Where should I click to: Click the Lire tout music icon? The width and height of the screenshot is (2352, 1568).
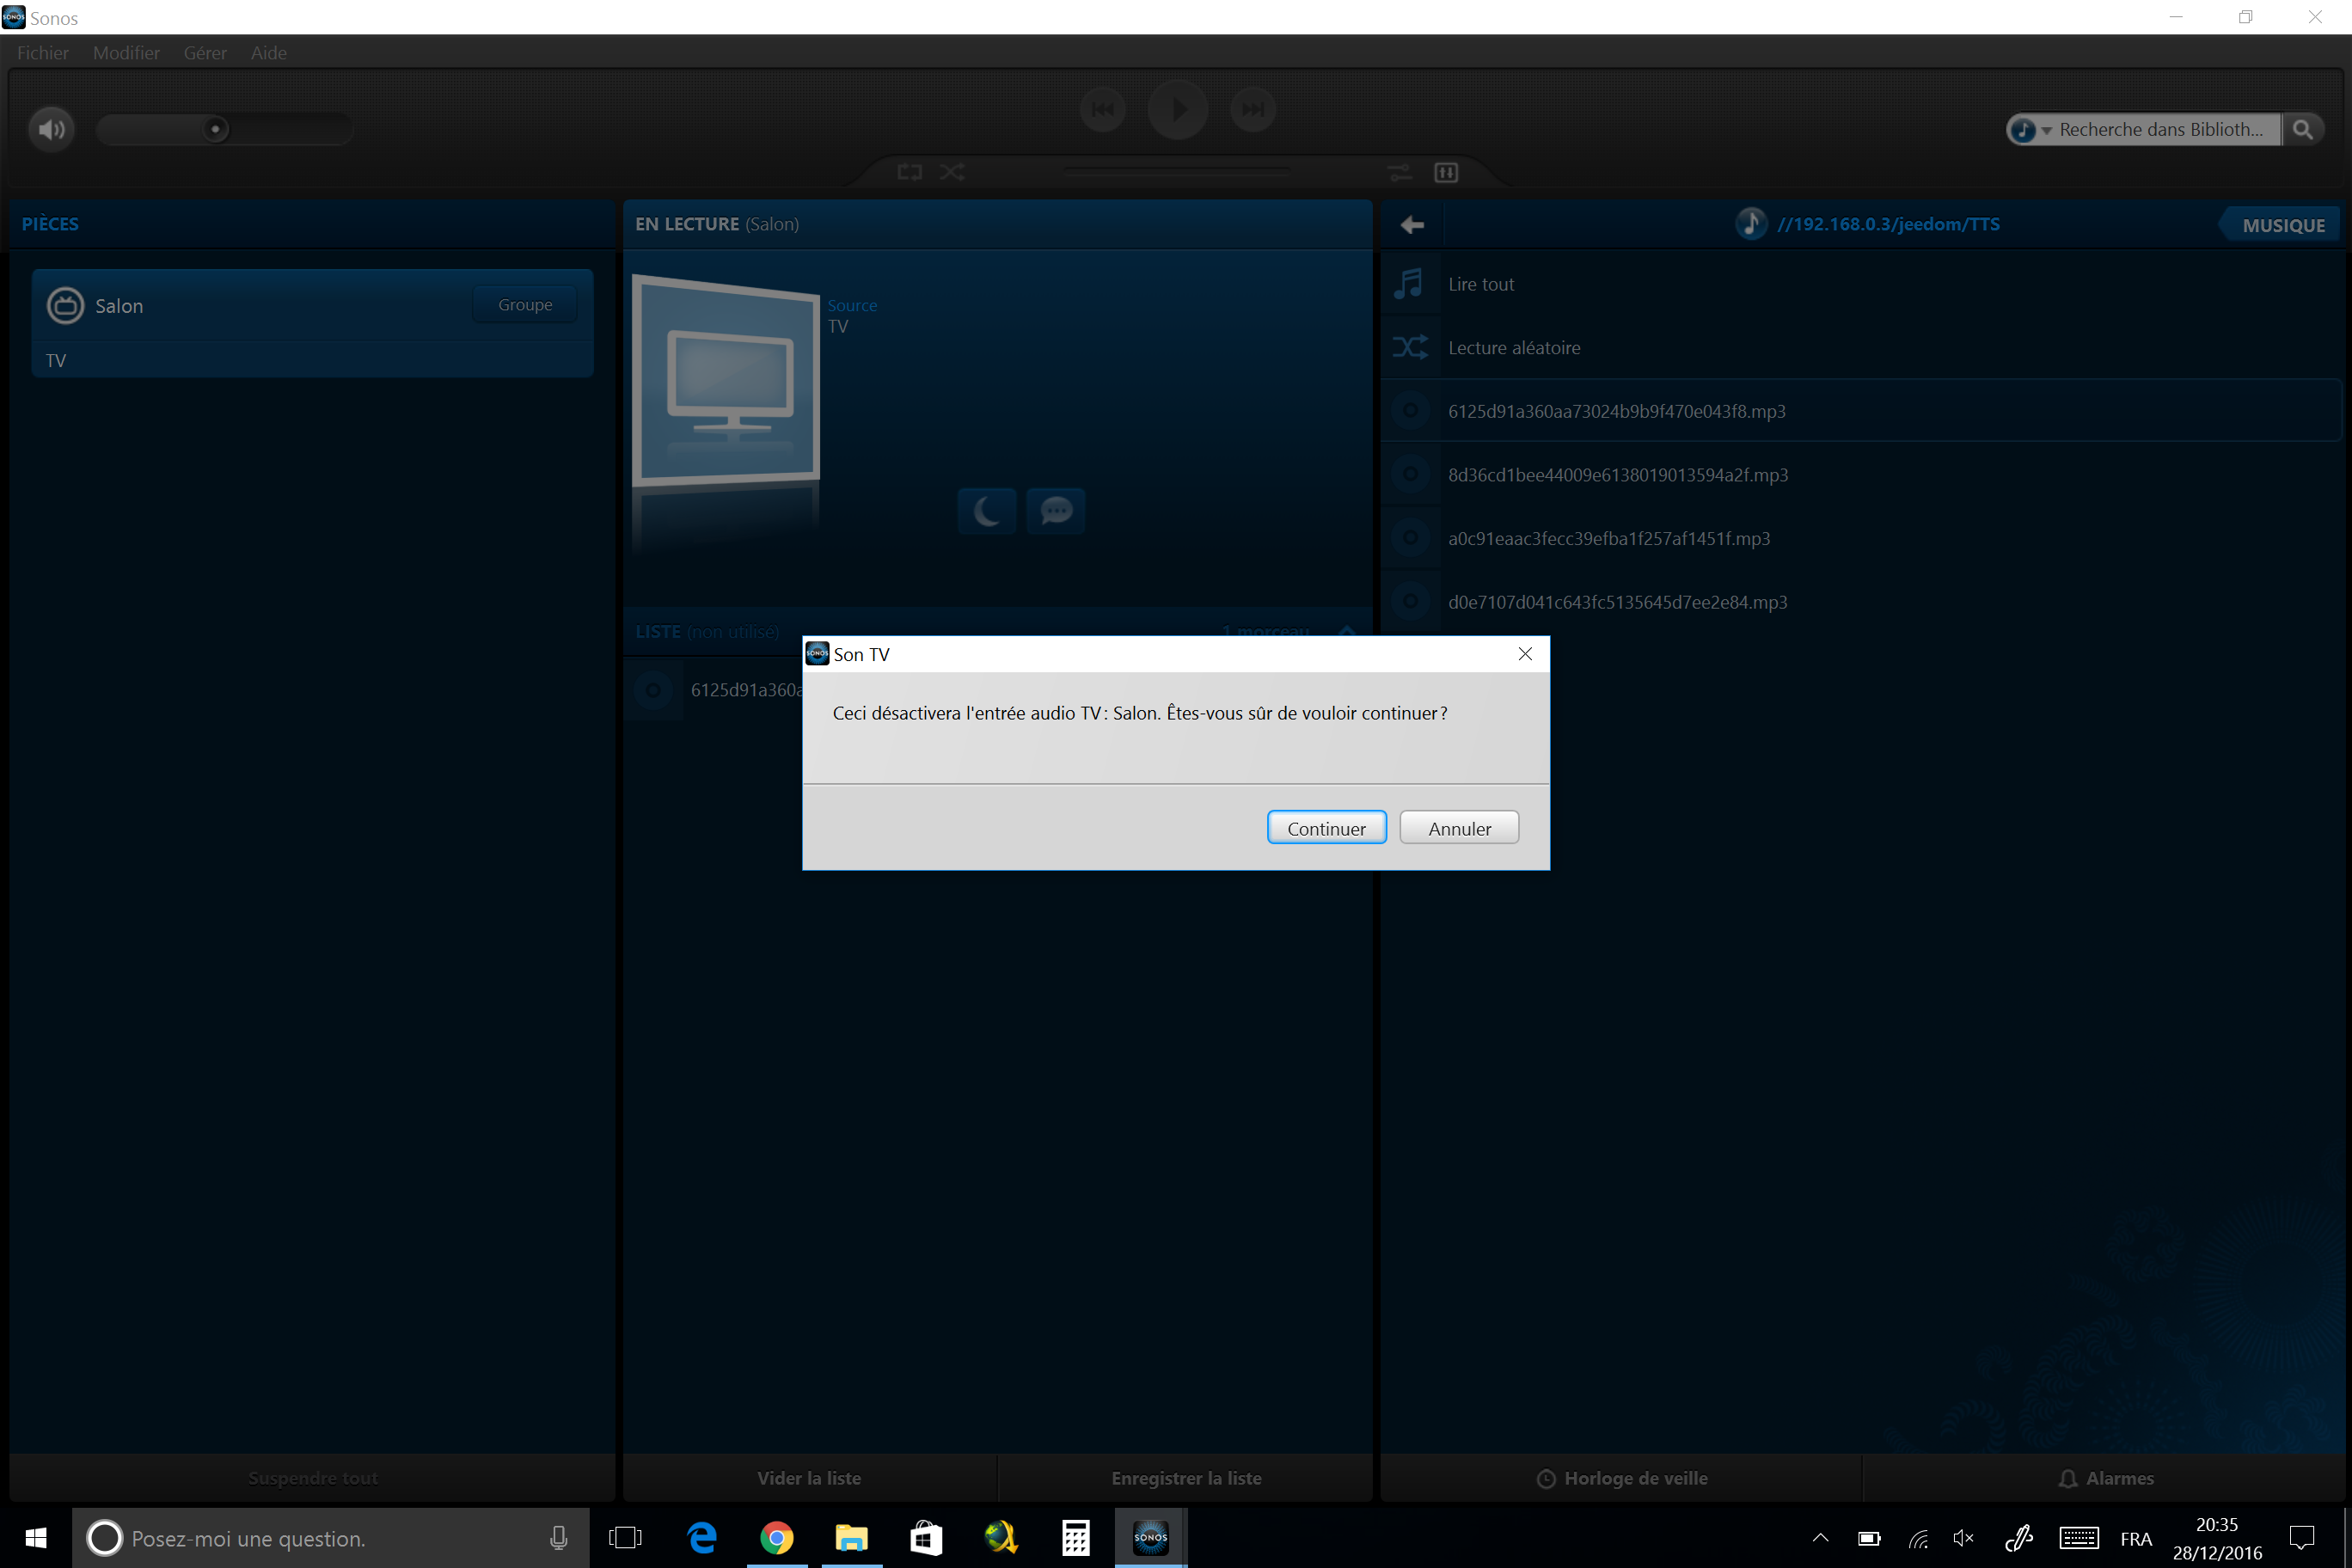pyautogui.click(x=1410, y=284)
